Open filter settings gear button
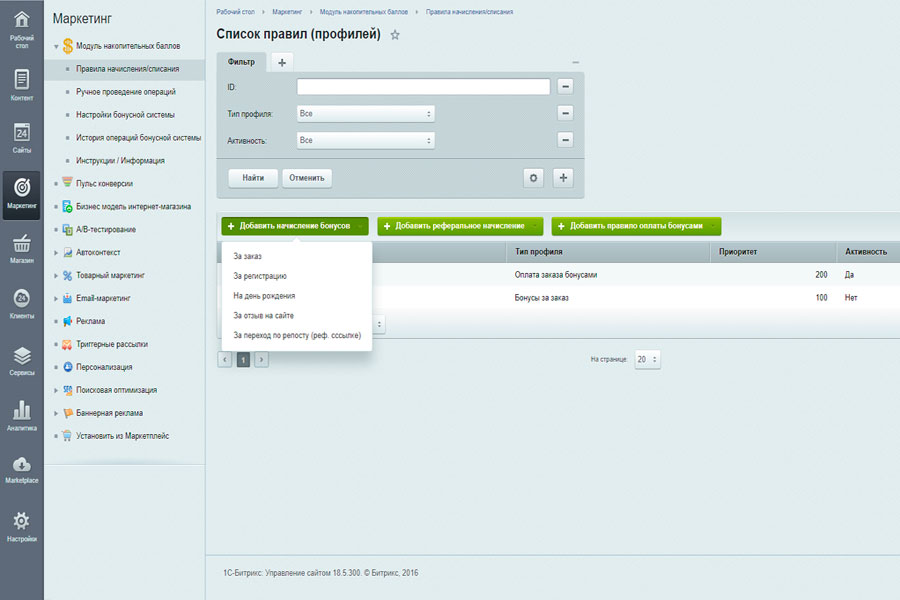This screenshot has width=900, height=600. point(534,178)
